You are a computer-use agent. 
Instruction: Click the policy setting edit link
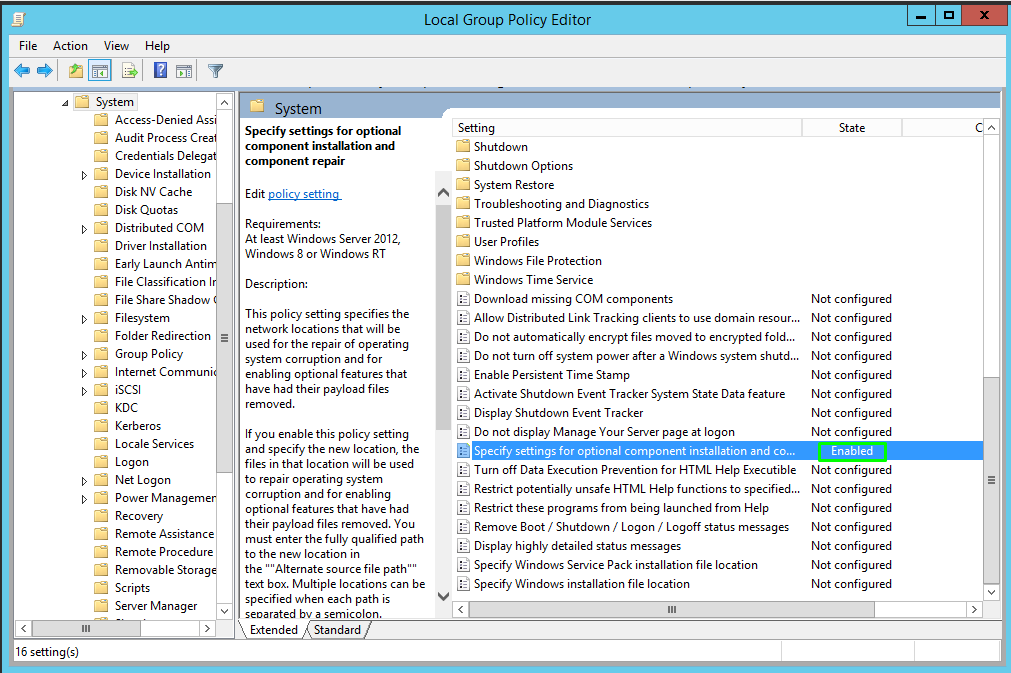point(304,194)
